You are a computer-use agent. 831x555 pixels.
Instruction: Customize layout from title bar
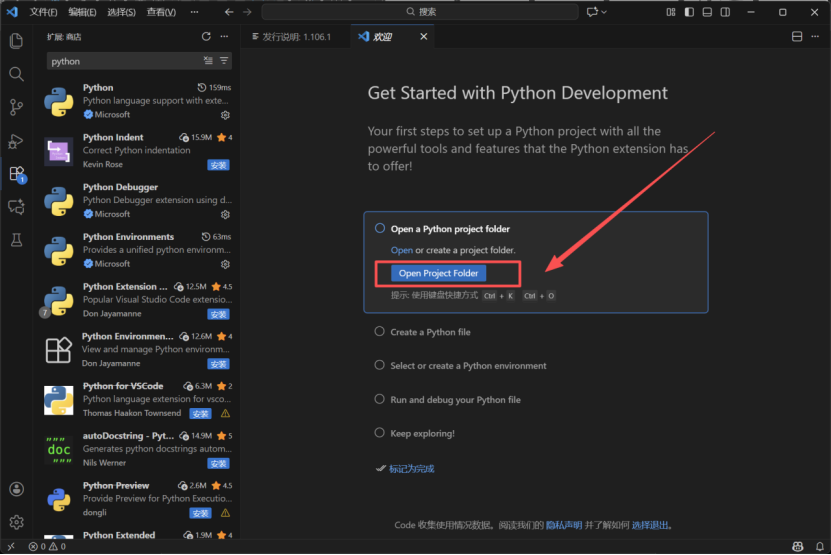671,12
